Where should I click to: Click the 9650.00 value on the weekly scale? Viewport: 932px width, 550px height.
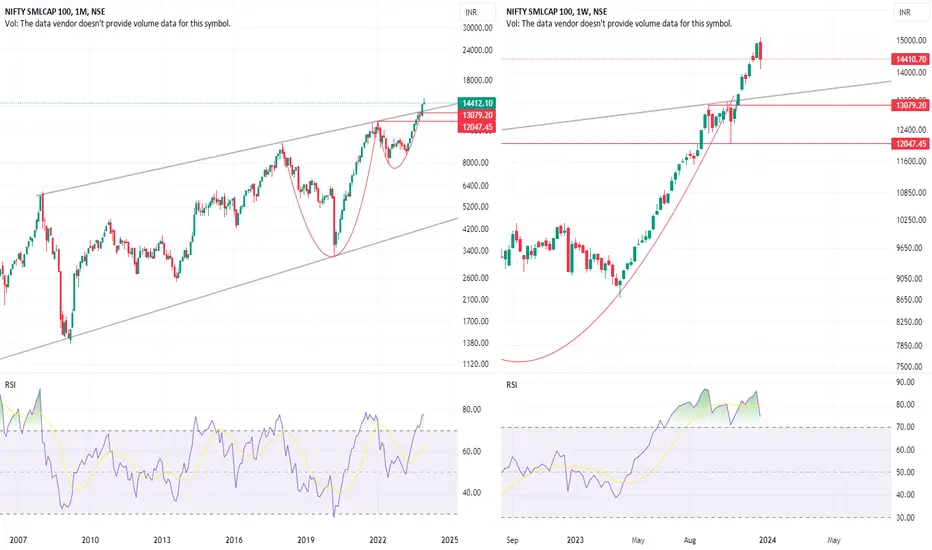click(x=909, y=248)
